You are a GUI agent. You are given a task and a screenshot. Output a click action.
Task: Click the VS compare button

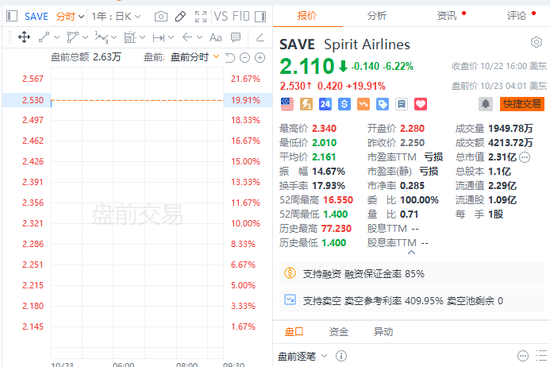point(221,16)
